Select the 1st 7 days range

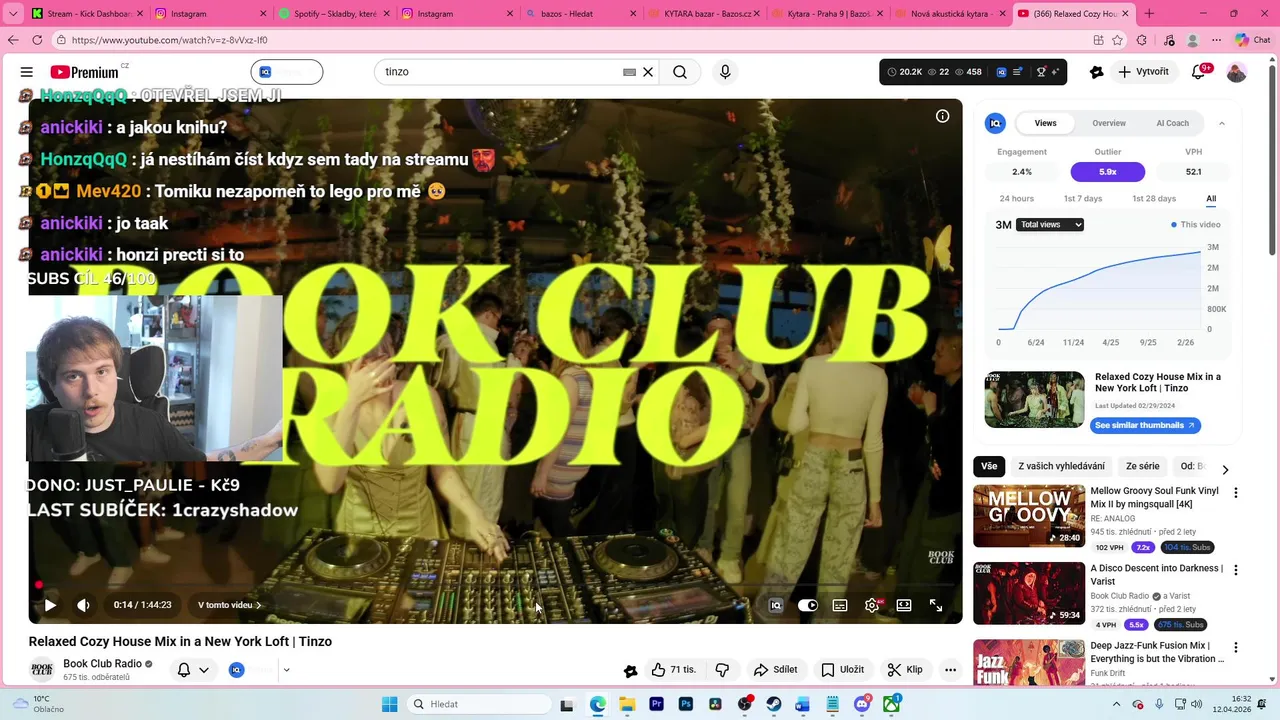(x=1083, y=198)
